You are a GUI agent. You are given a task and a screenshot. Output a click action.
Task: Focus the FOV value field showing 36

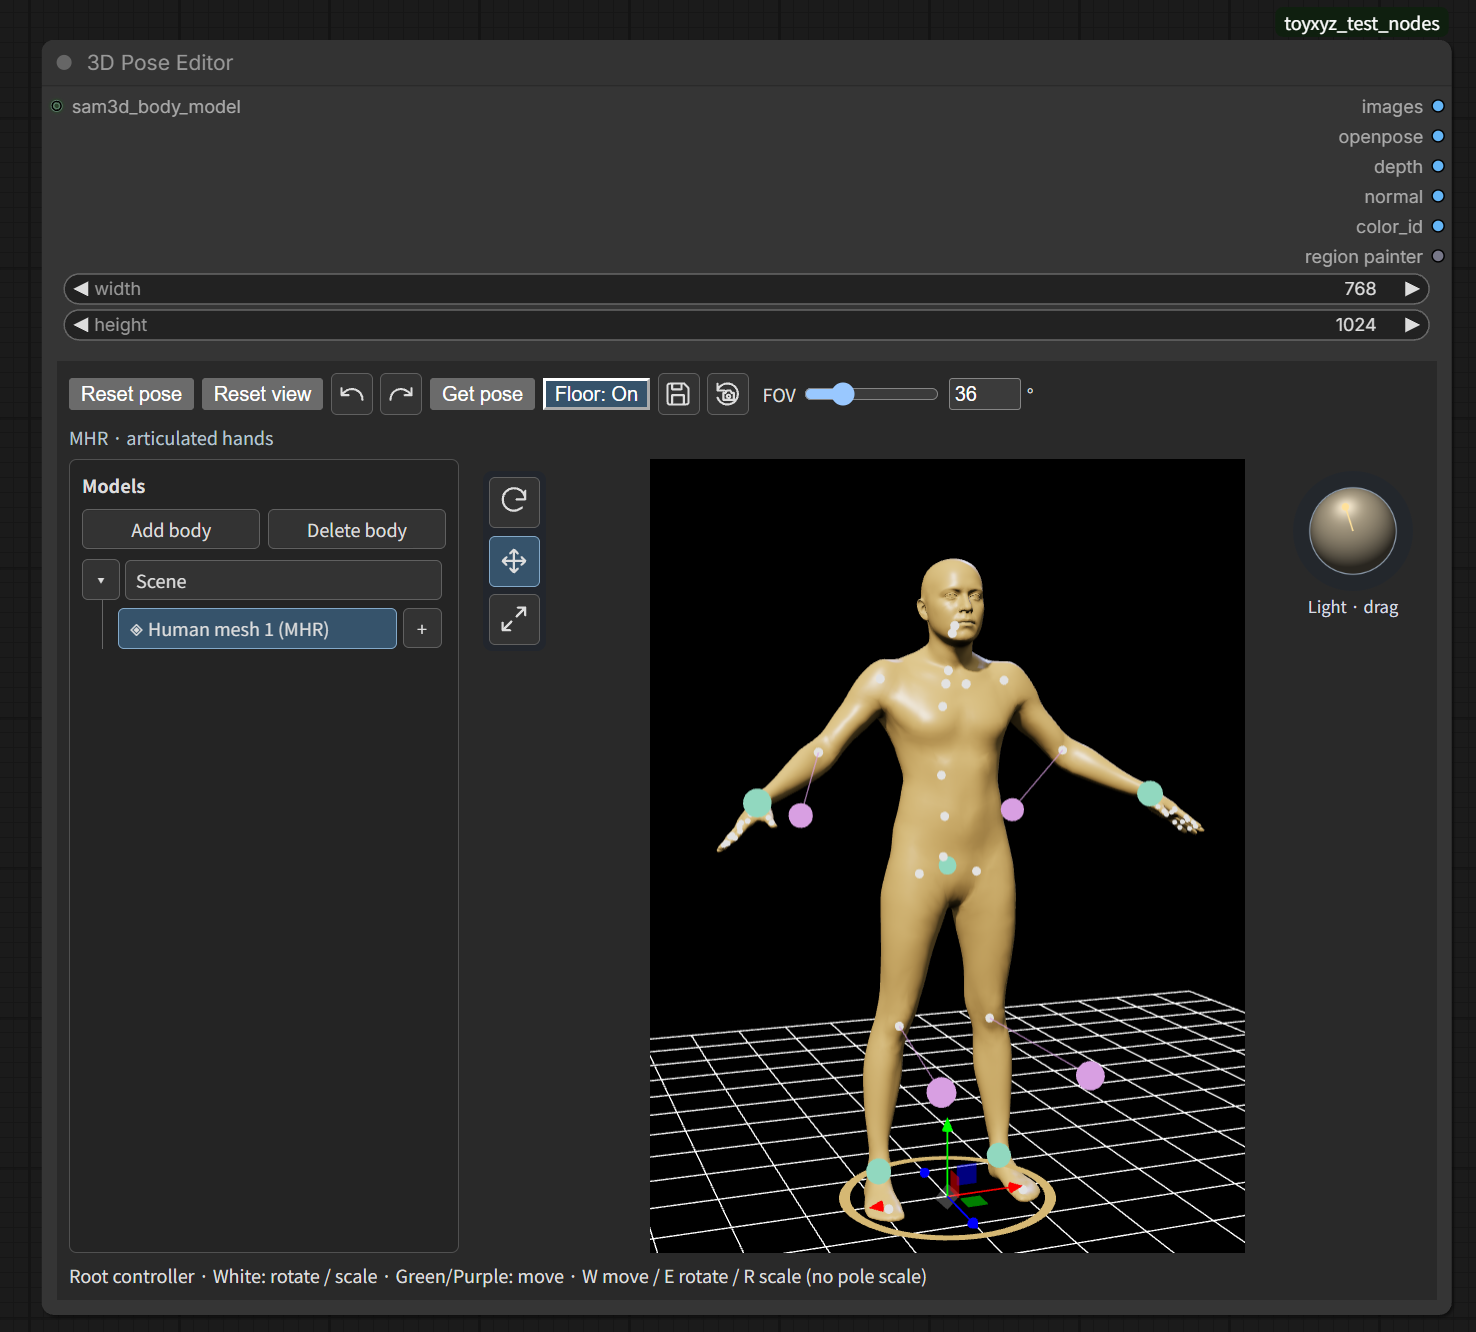coord(984,394)
